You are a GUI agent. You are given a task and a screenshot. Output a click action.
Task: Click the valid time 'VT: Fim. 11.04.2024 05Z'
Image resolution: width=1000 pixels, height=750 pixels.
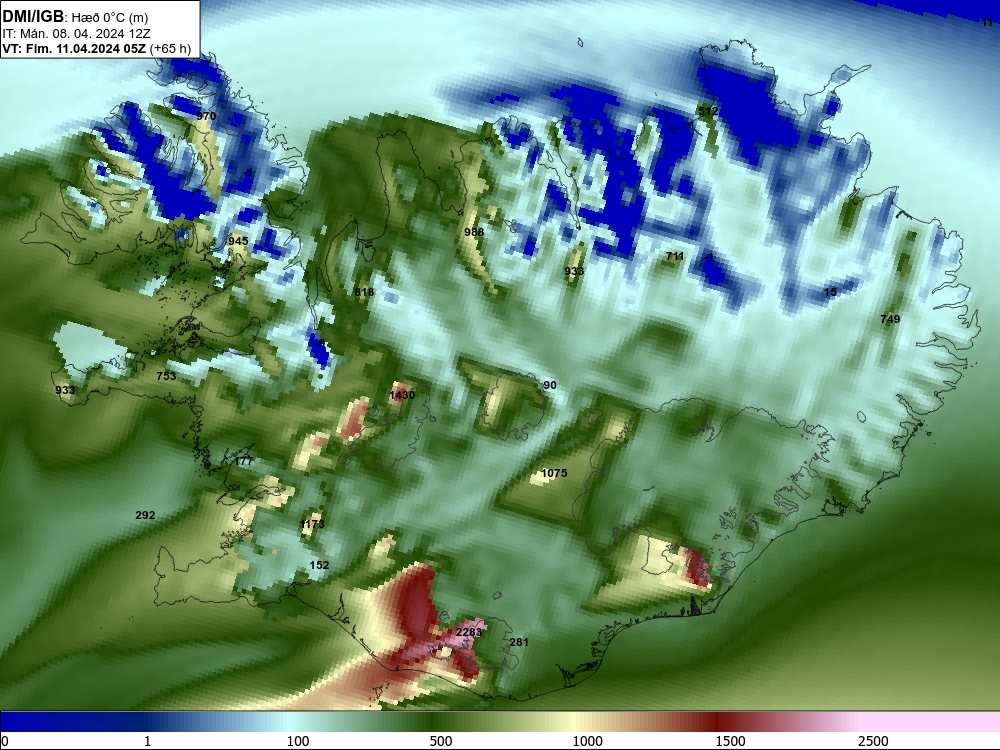(74, 49)
